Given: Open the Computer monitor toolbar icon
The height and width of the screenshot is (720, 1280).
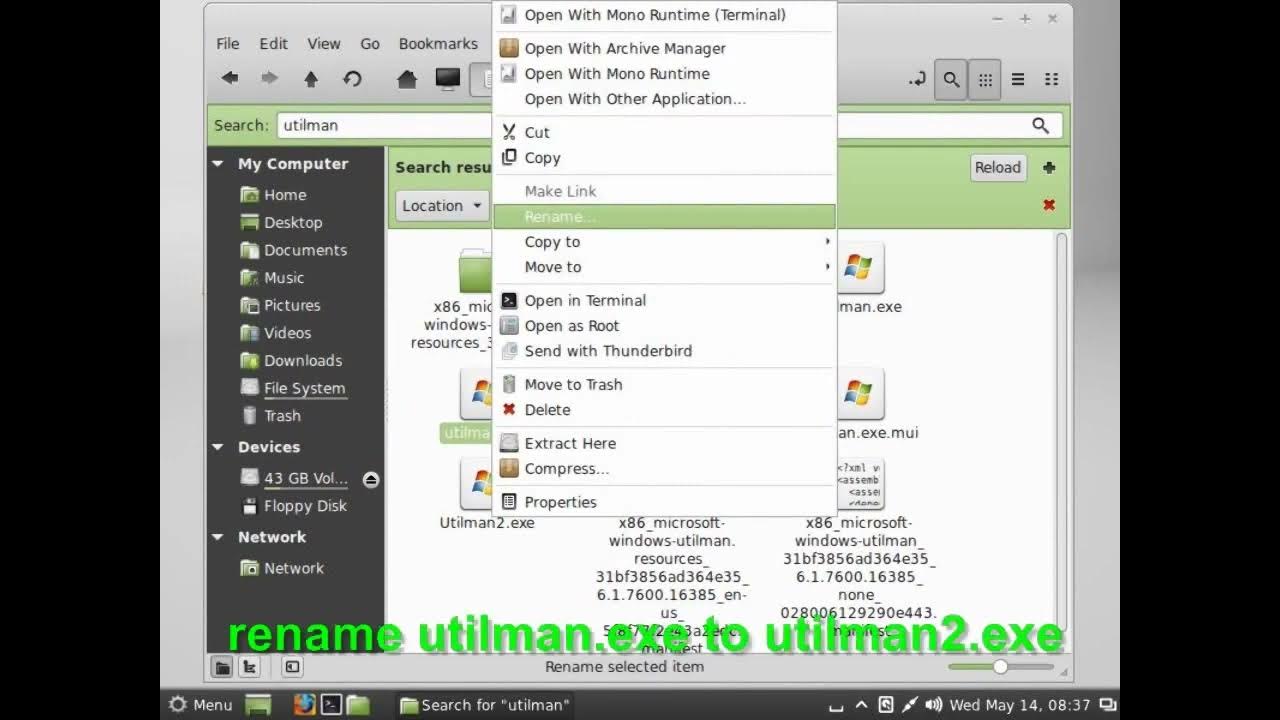Looking at the screenshot, I should (448, 78).
